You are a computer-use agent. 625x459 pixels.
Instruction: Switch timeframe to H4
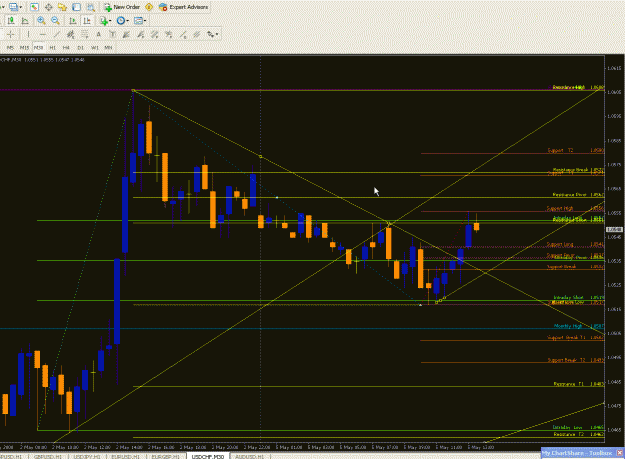point(66,48)
